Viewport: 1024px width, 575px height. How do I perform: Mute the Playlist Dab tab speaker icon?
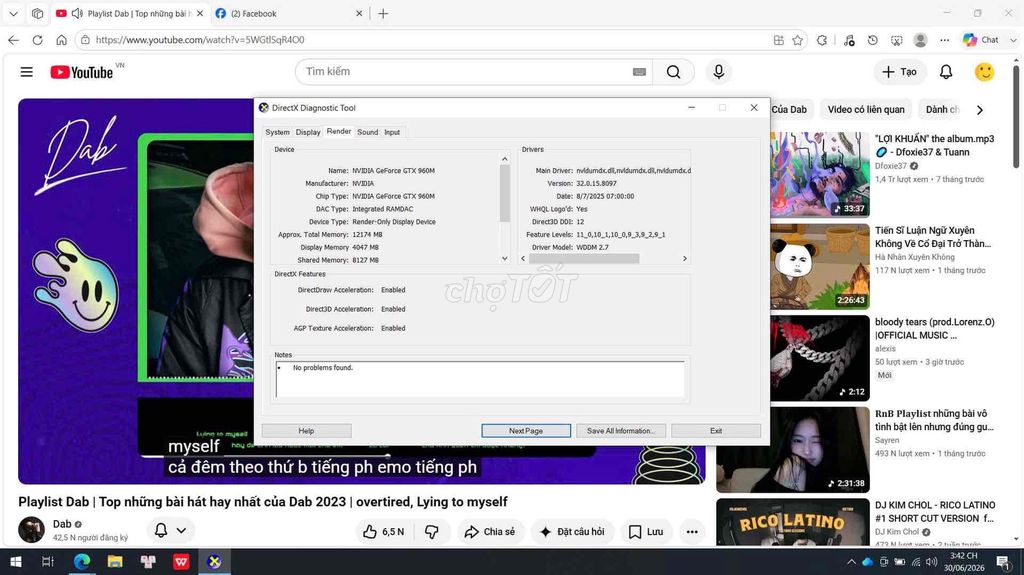77,13
